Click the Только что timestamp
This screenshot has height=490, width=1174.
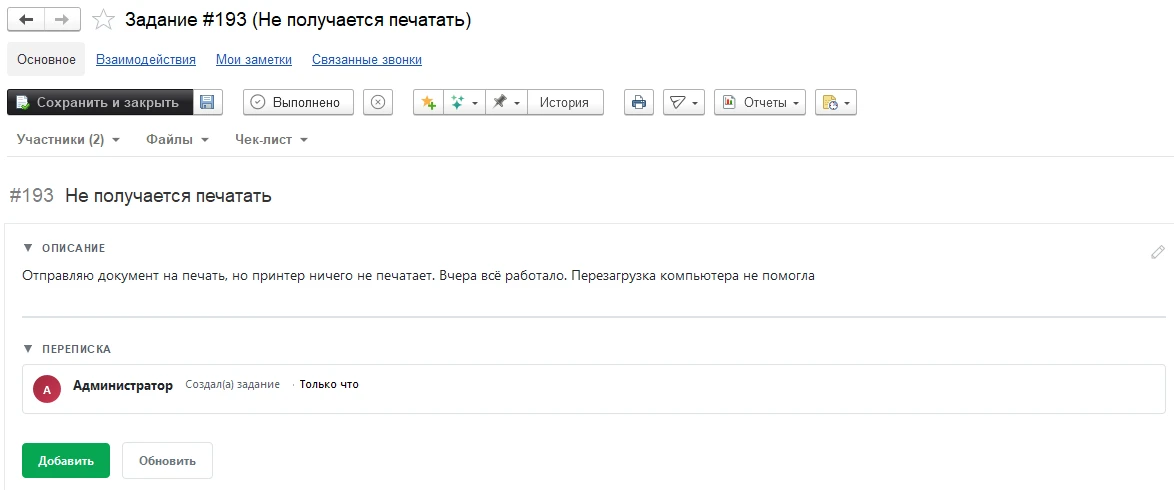pos(329,385)
